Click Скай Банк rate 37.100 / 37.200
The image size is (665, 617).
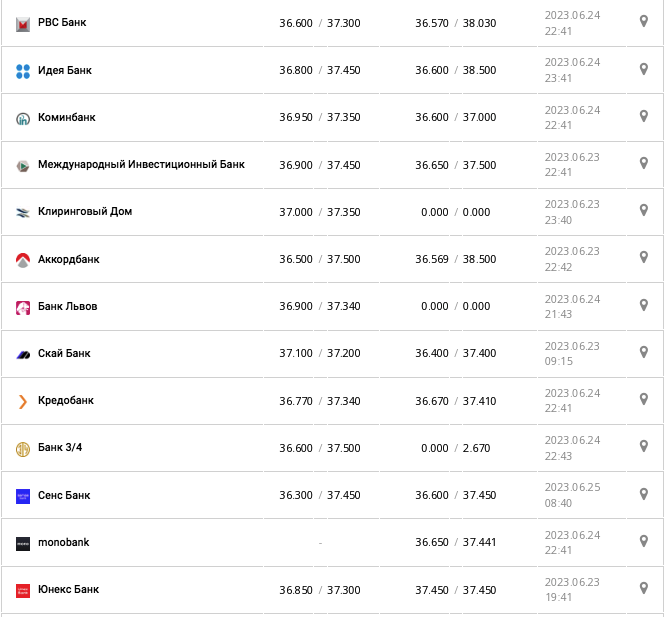pos(320,353)
